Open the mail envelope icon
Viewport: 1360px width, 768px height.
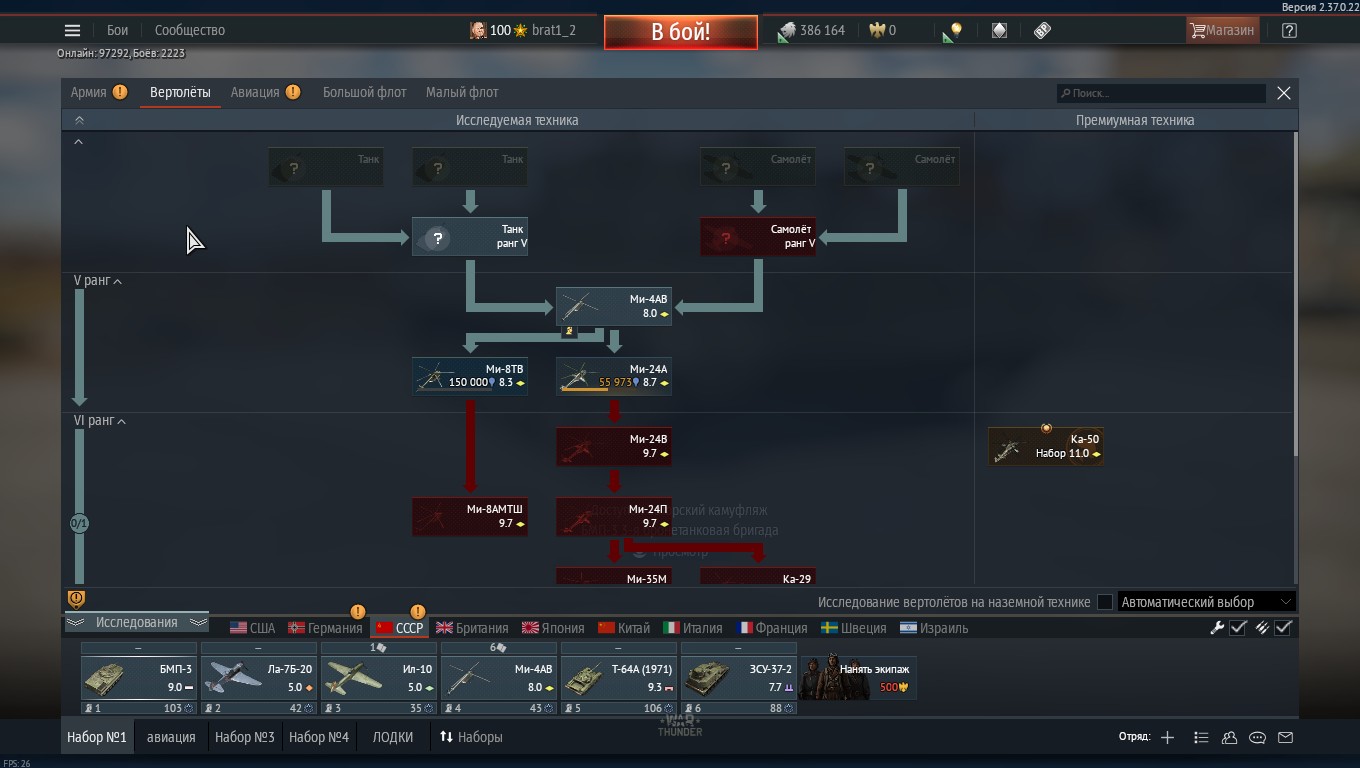pyautogui.click(x=1286, y=738)
